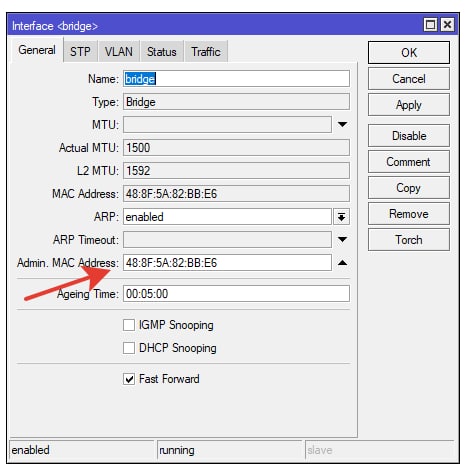
Task: Click the Name input field
Action: pyautogui.click(x=236, y=79)
